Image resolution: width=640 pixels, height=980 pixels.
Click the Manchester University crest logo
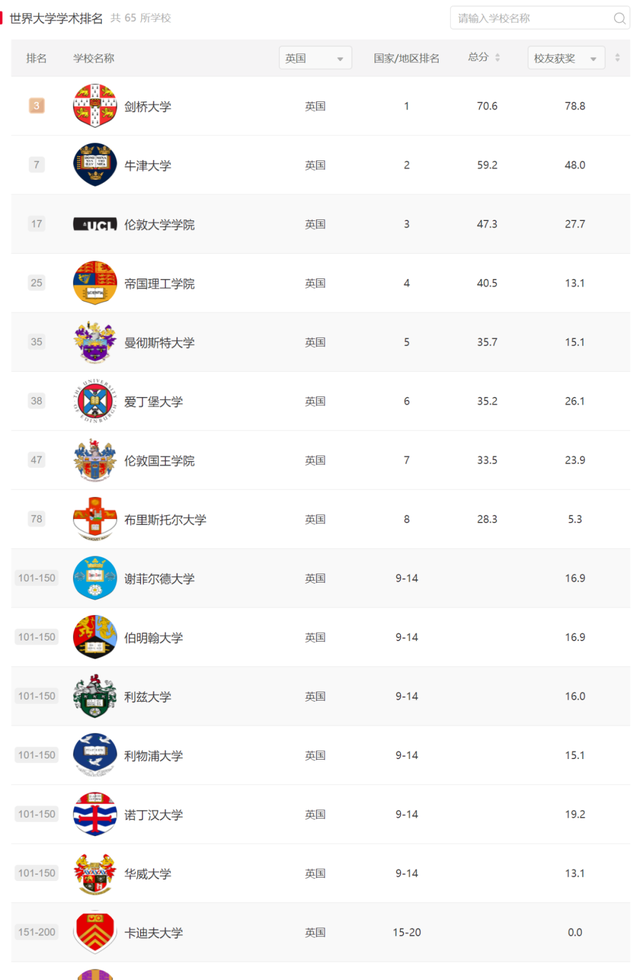point(95,342)
